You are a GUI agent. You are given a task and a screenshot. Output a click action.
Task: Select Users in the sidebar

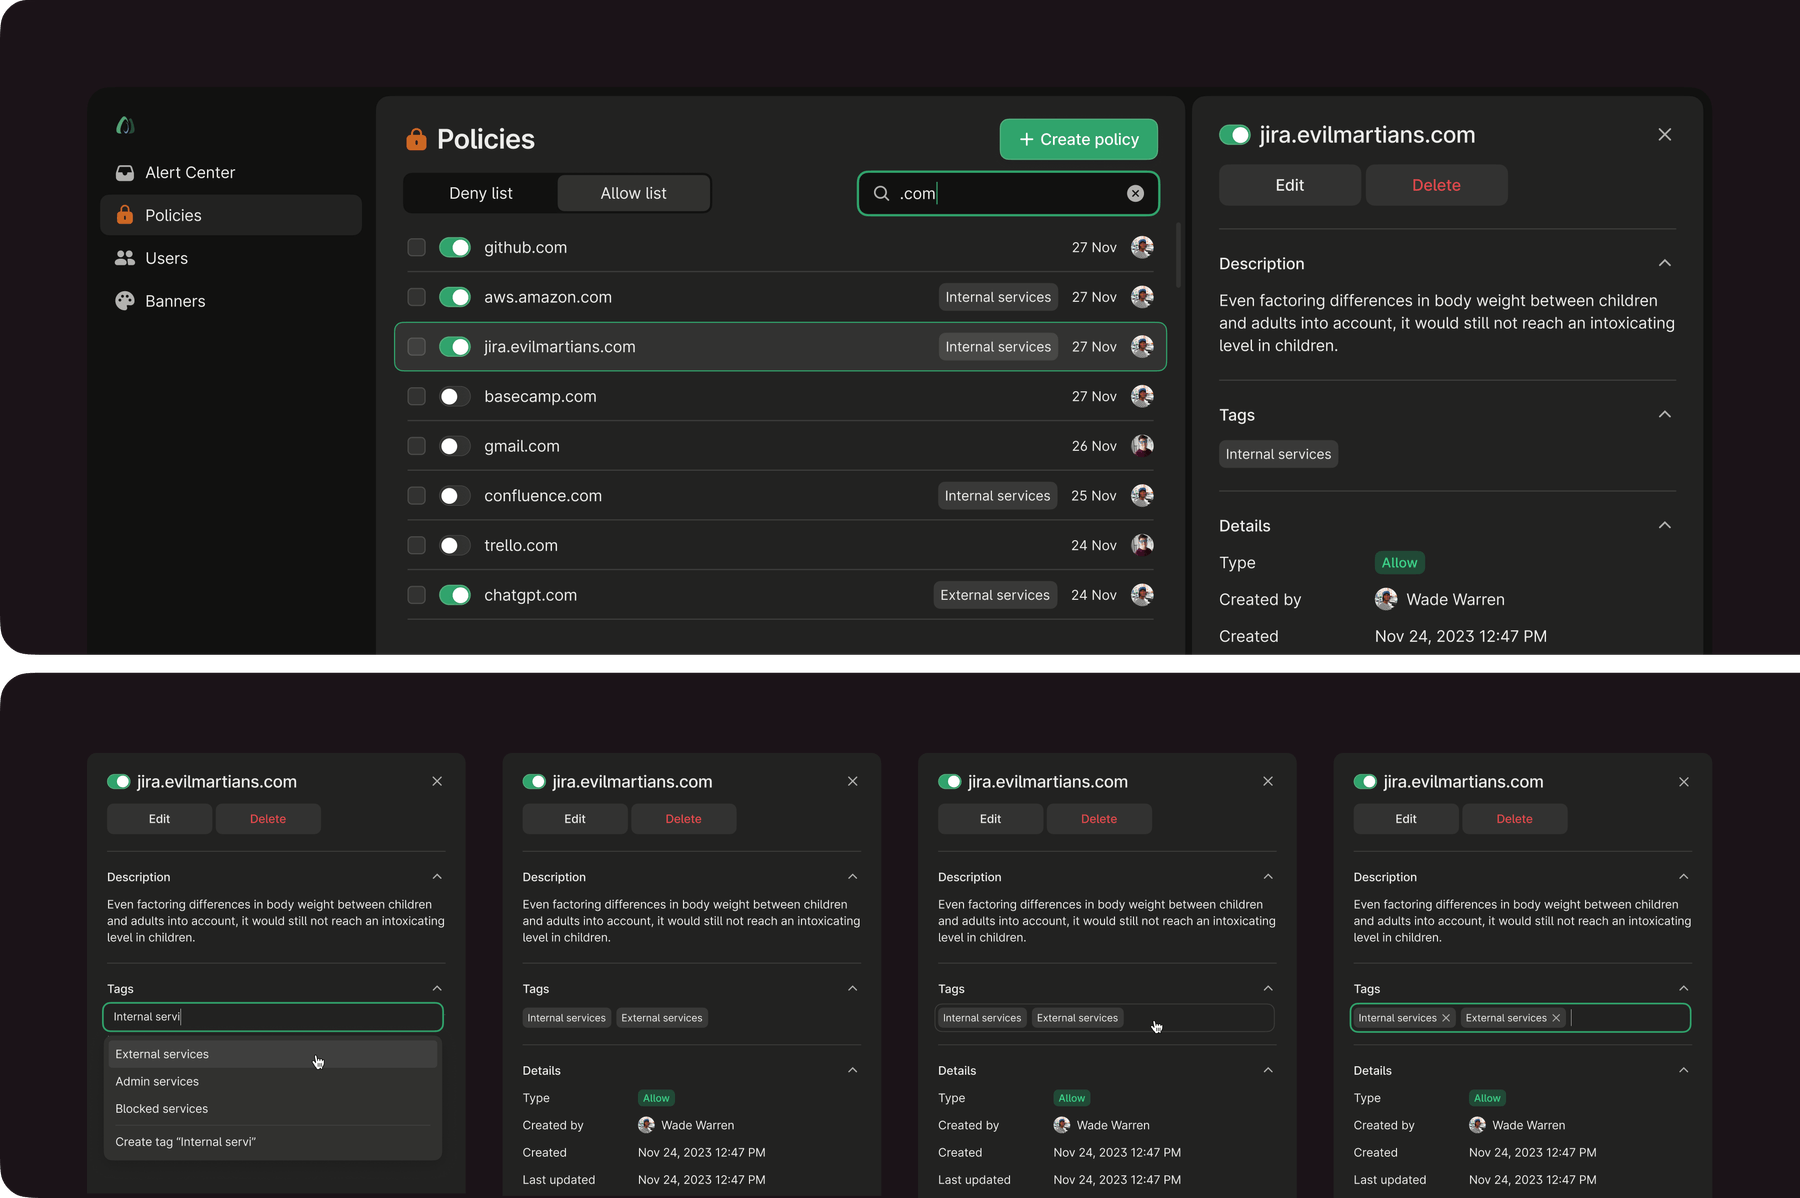[166, 258]
